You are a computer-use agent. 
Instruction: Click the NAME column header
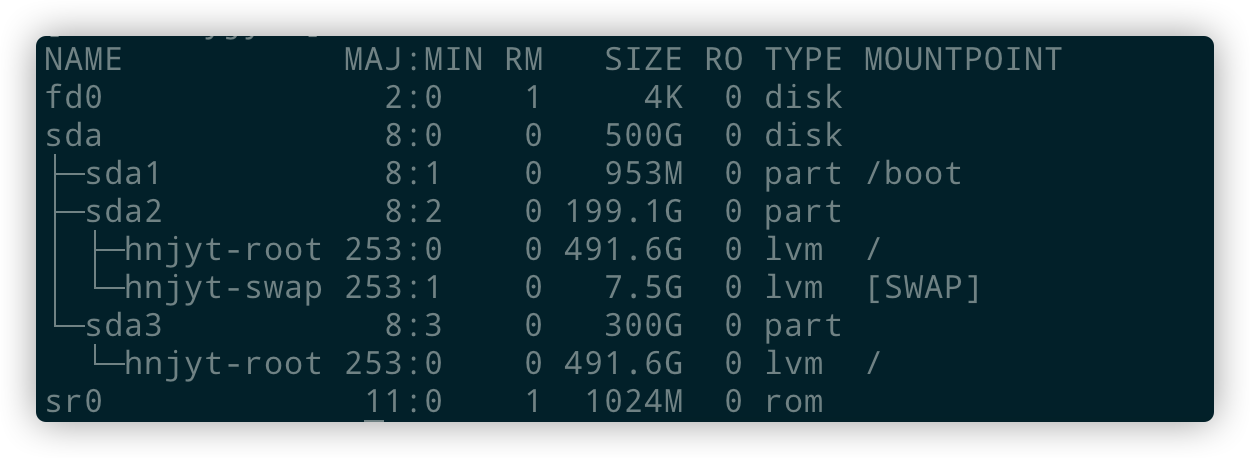pyautogui.click(x=83, y=60)
